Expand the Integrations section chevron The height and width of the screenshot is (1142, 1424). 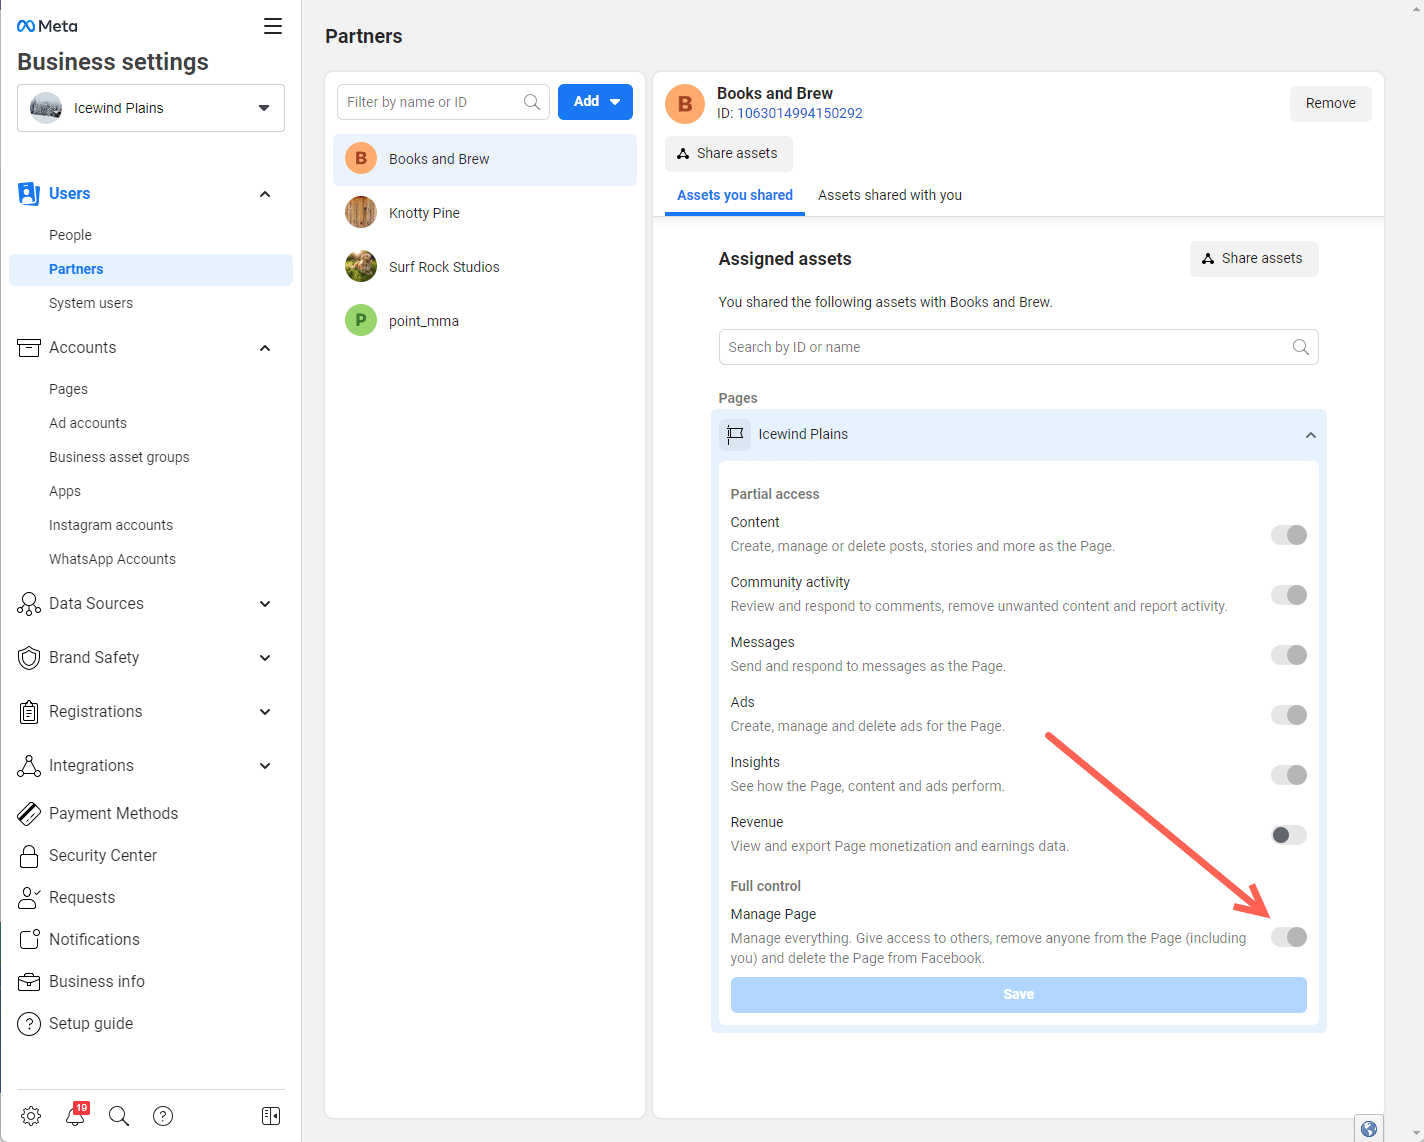point(265,766)
